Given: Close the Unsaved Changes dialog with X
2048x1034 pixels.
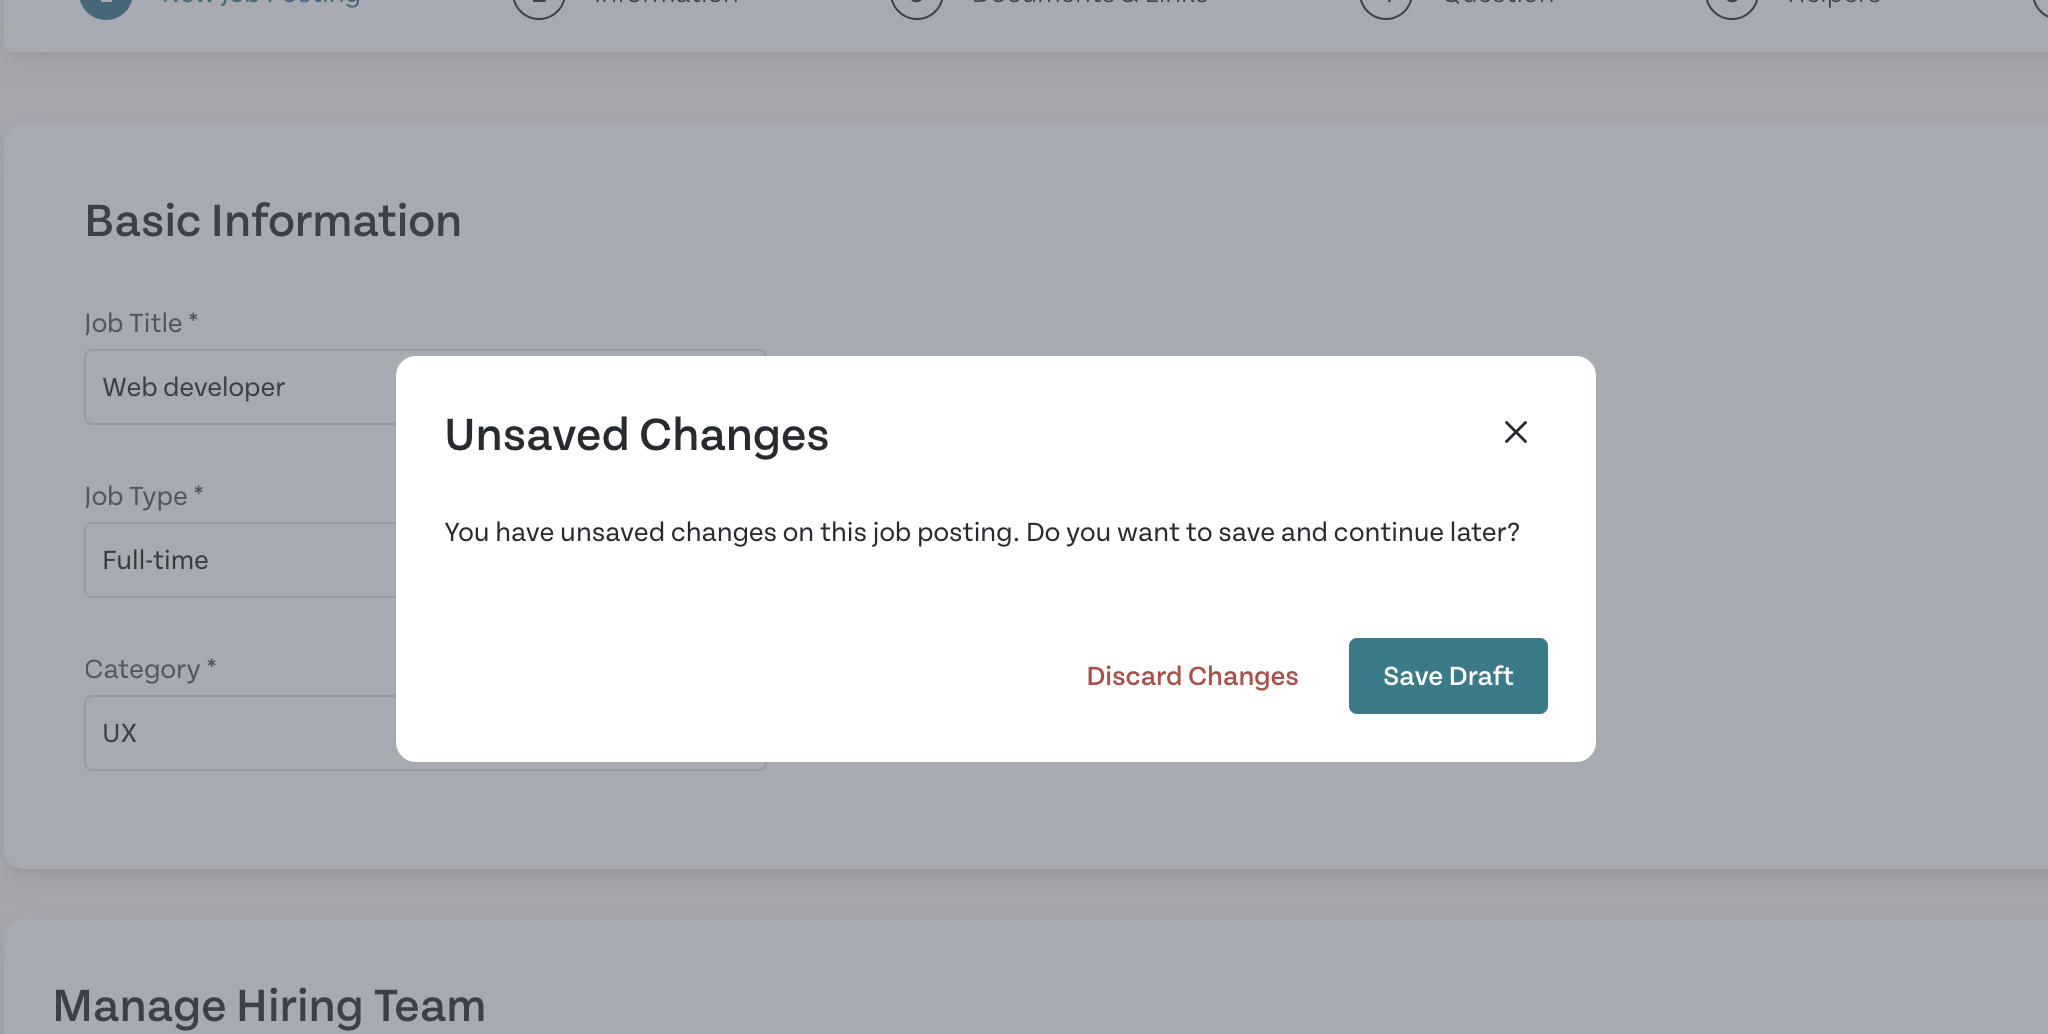Looking at the screenshot, I should coord(1516,432).
